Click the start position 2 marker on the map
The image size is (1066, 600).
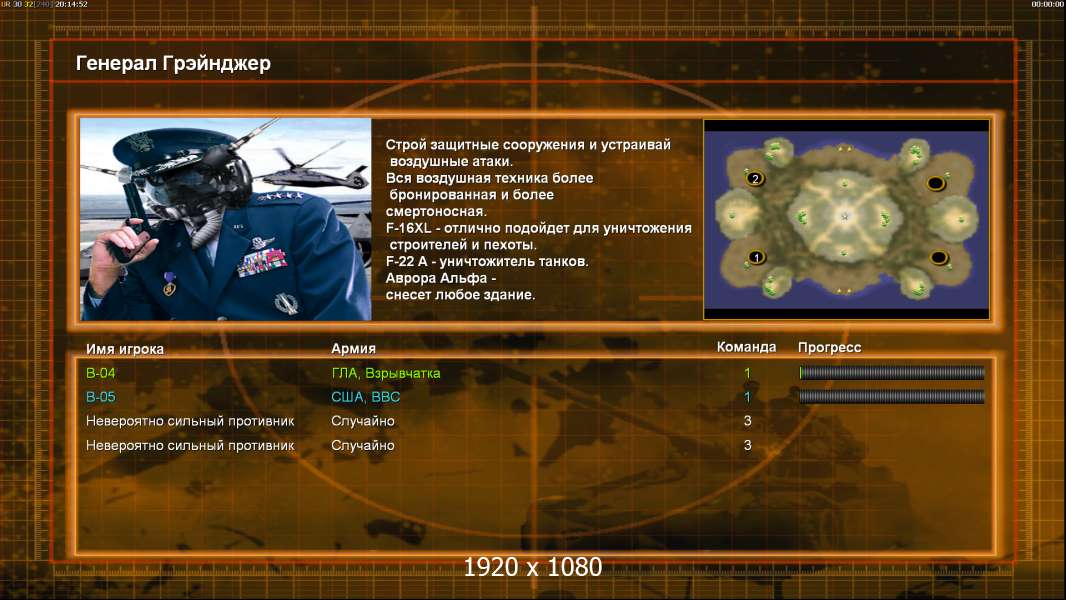(755, 179)
